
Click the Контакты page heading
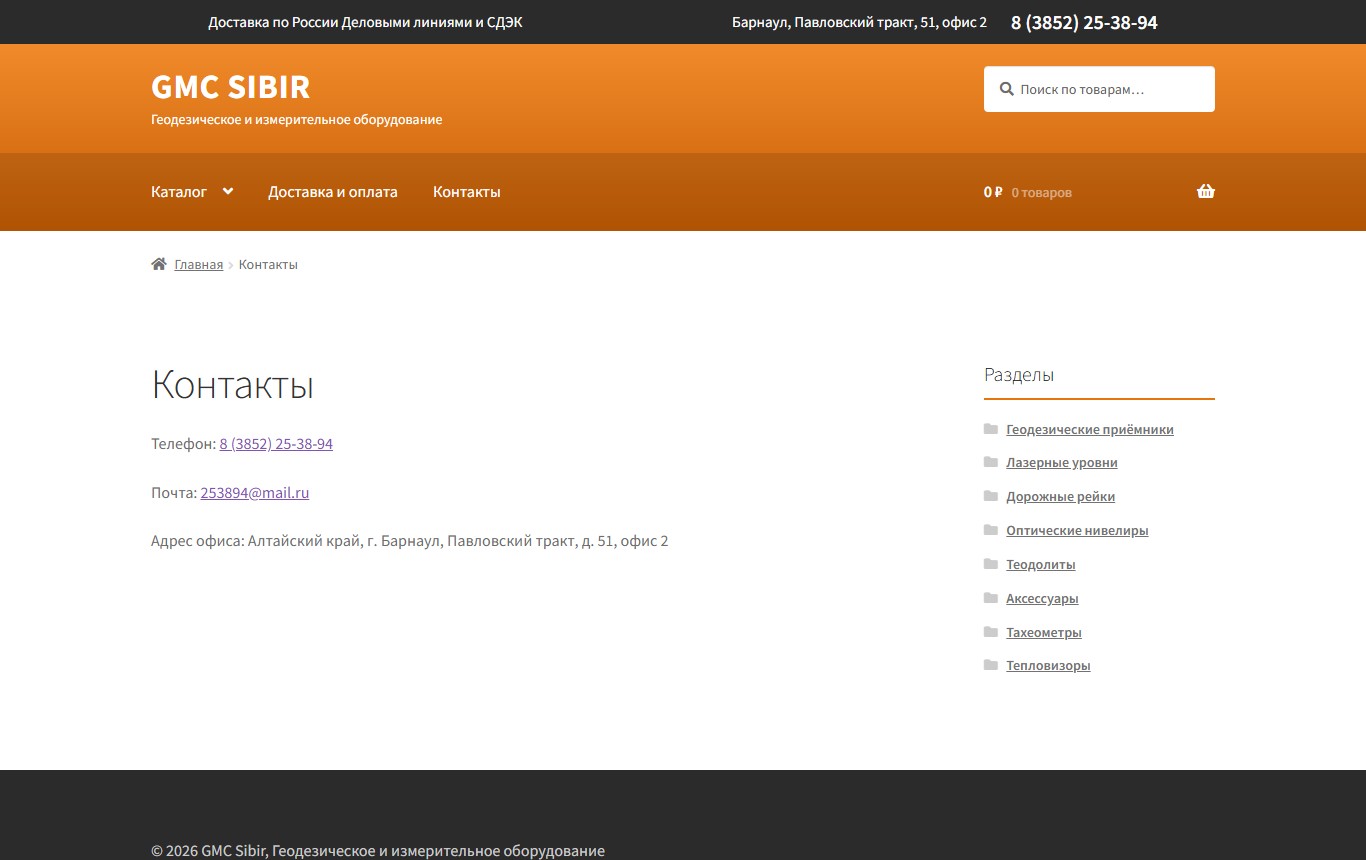[x=232, y=385]
